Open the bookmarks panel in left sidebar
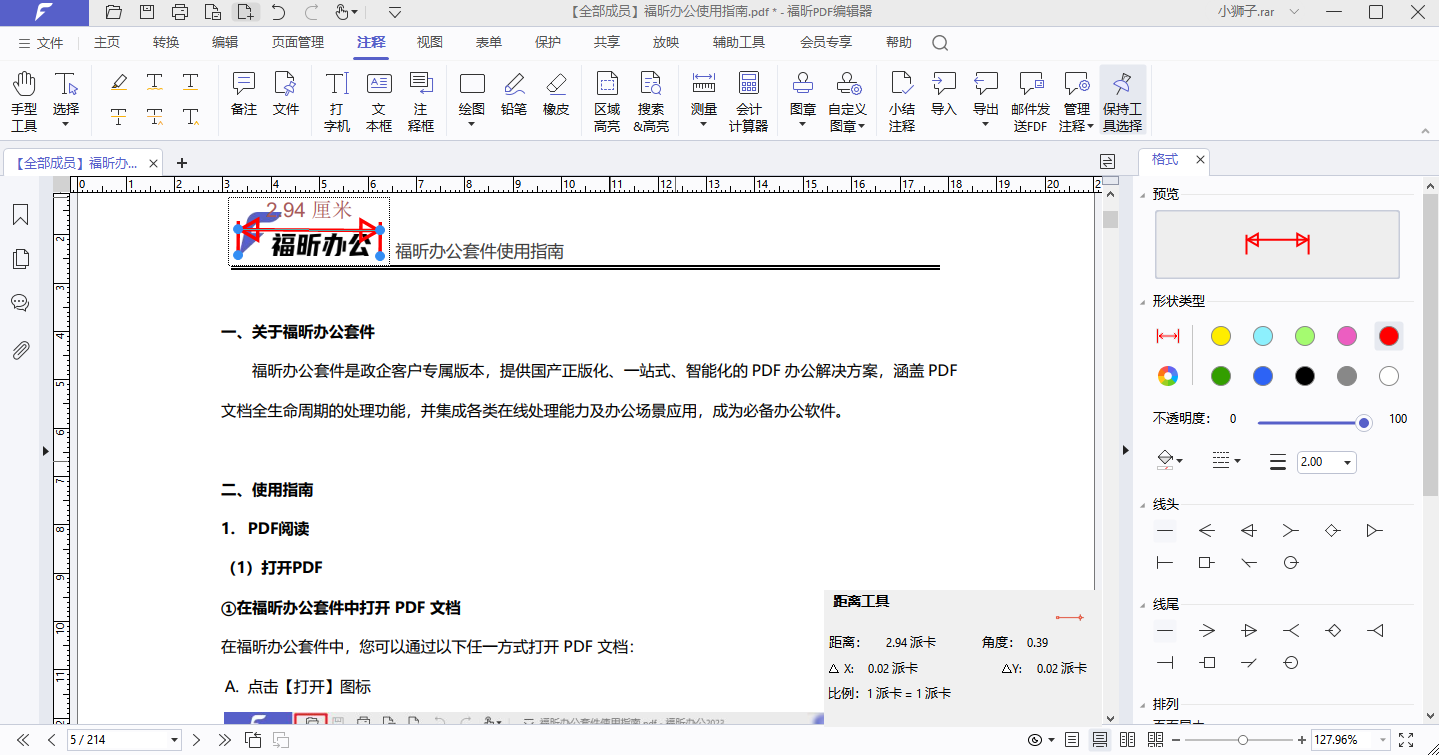The image size is (1439, 755). point(20,215)
